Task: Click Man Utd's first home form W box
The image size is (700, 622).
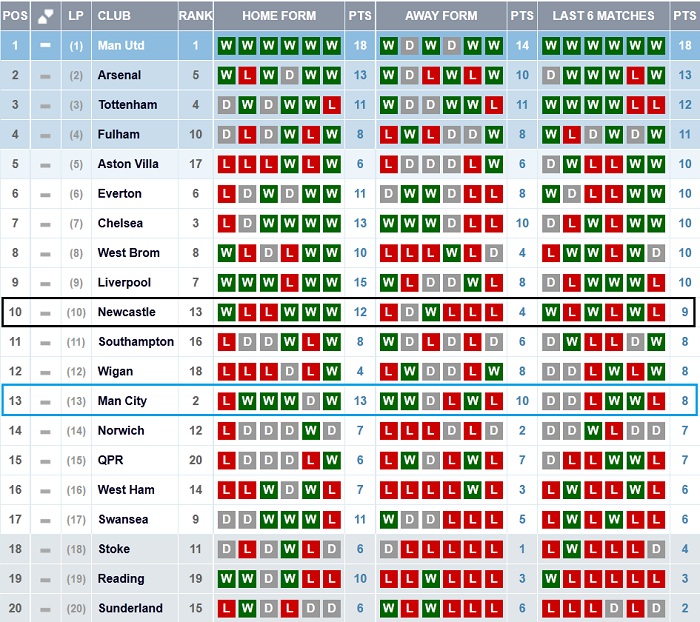Action: pyautogui.click(x=226, y=46)
